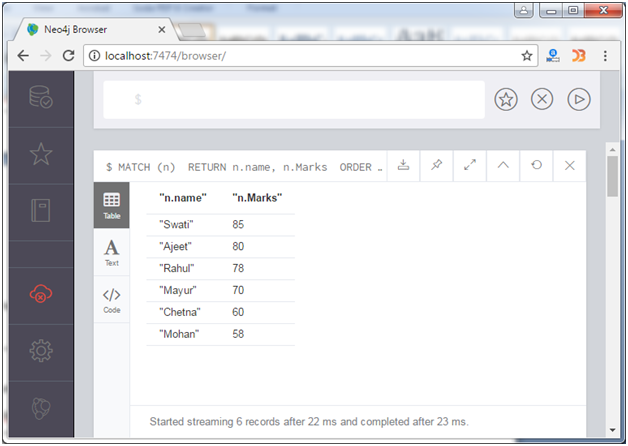Pin the result frame
This screenshot has width=628, height=446.
[436, 166]
